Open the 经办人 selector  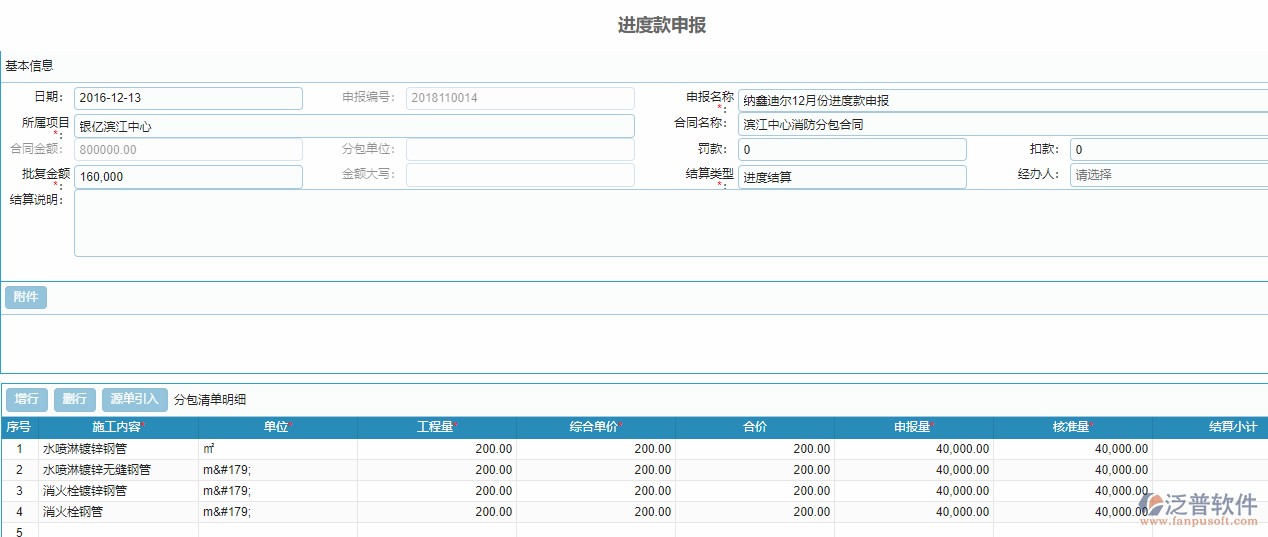1168,177
